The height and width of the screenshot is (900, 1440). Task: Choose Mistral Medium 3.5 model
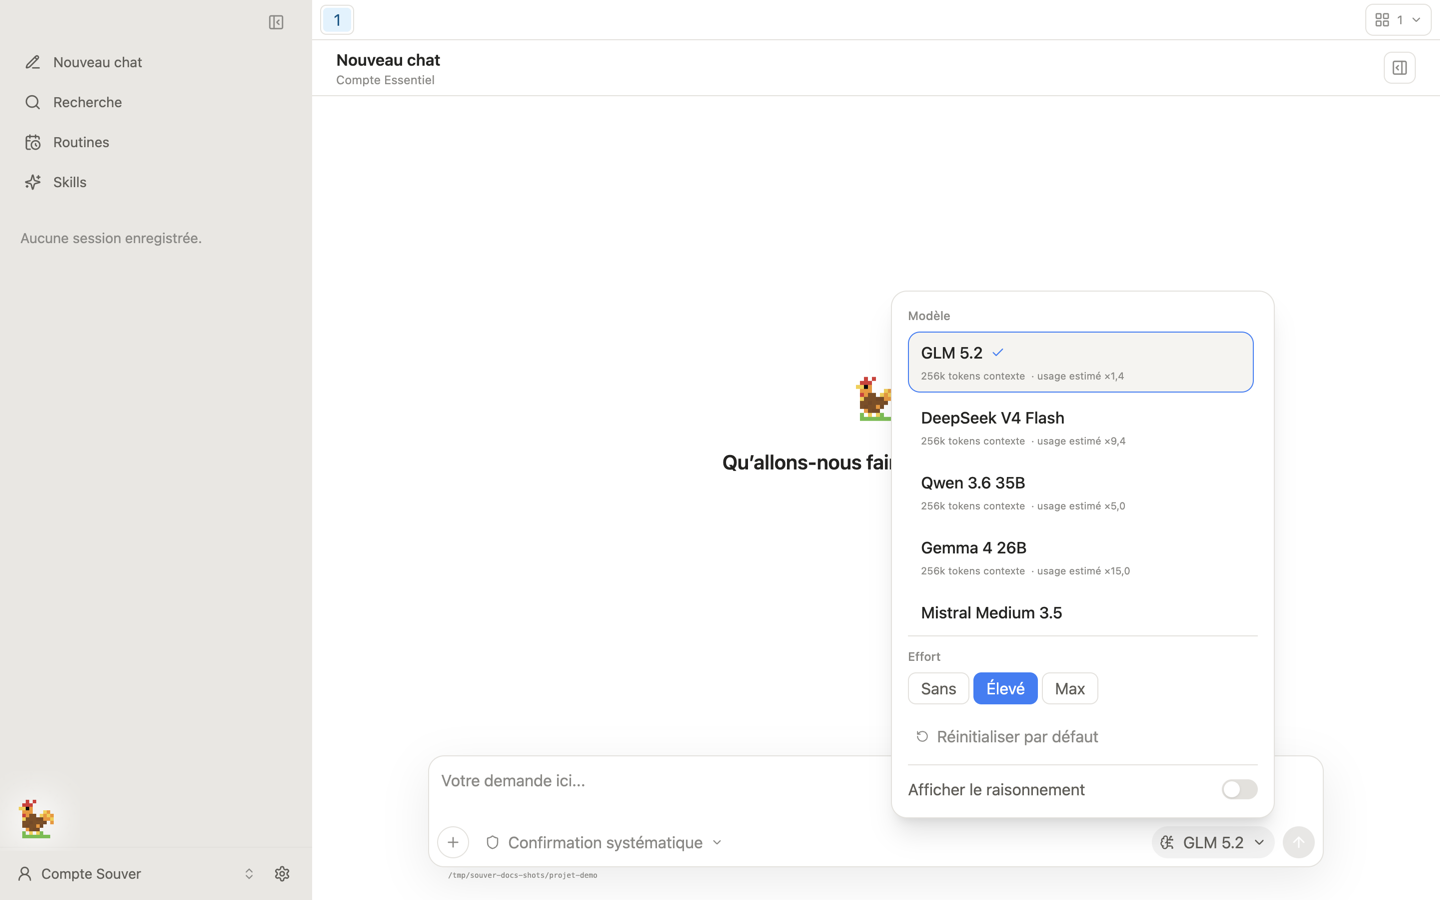pyautogui.click(x=1080, y=613)
